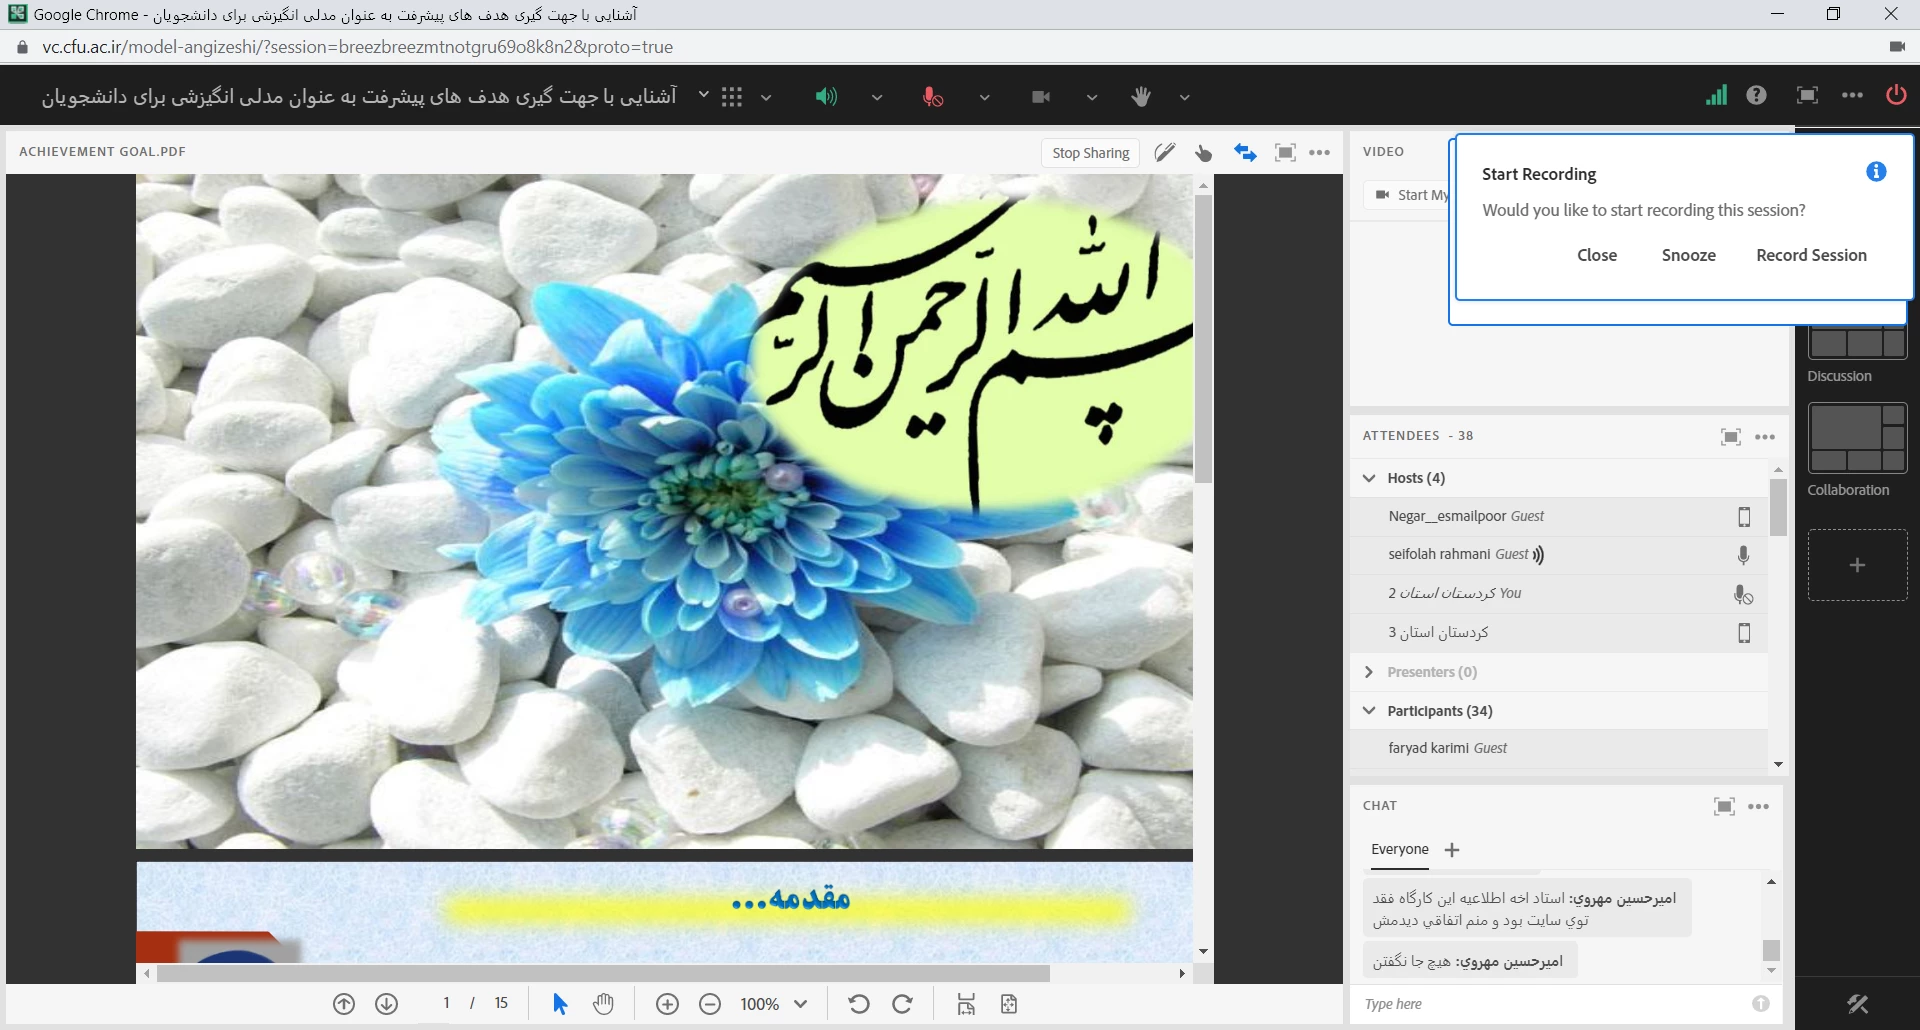Click the draw/annotate pencil icon

[1164, 153]
